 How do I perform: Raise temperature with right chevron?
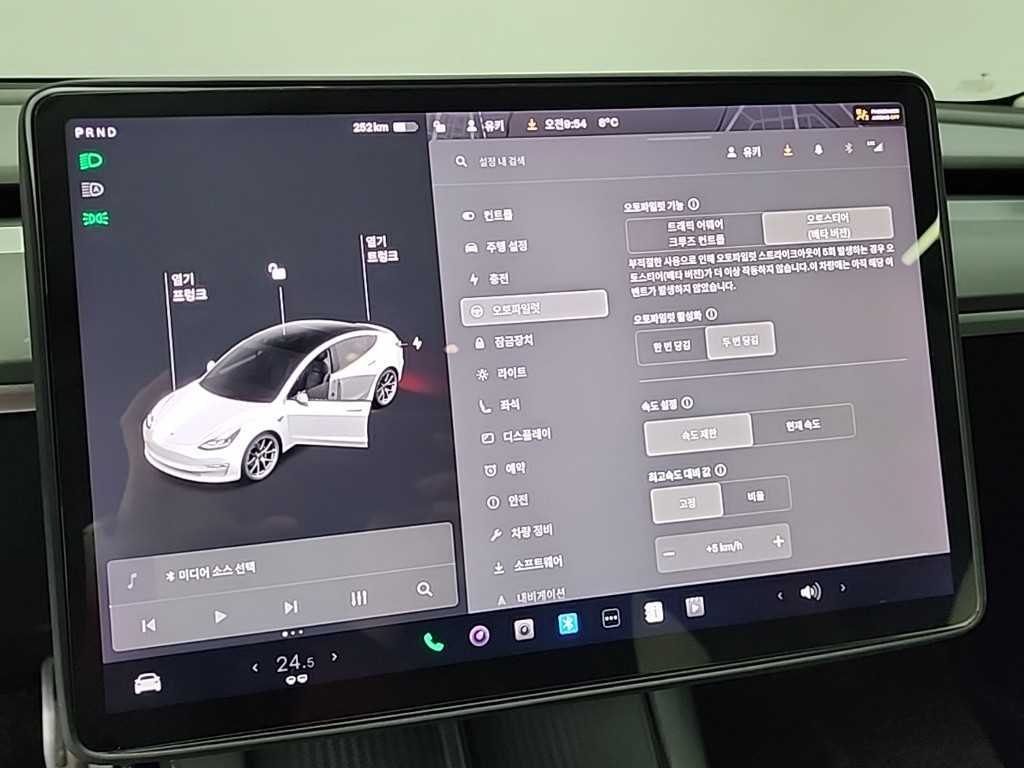[x=334, y=657]
